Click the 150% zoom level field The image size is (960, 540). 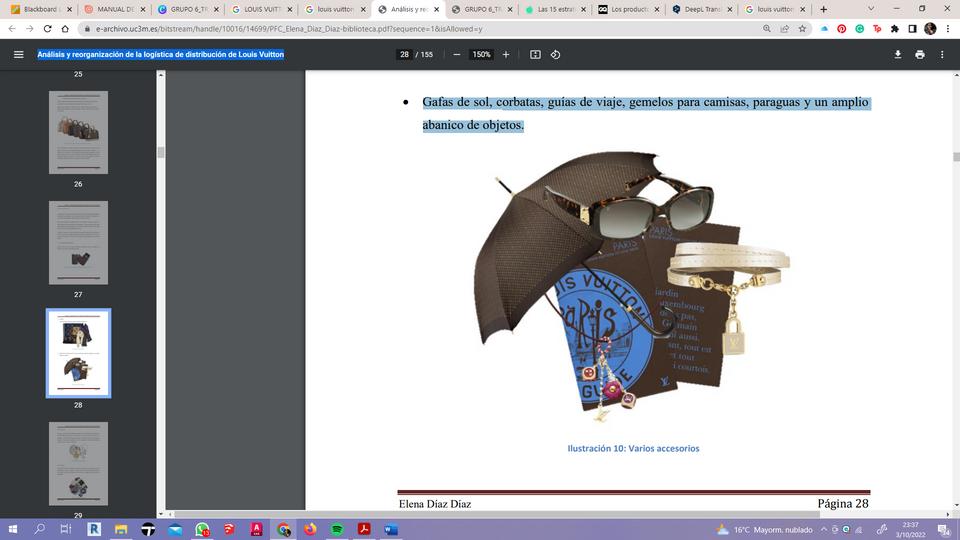481,54
